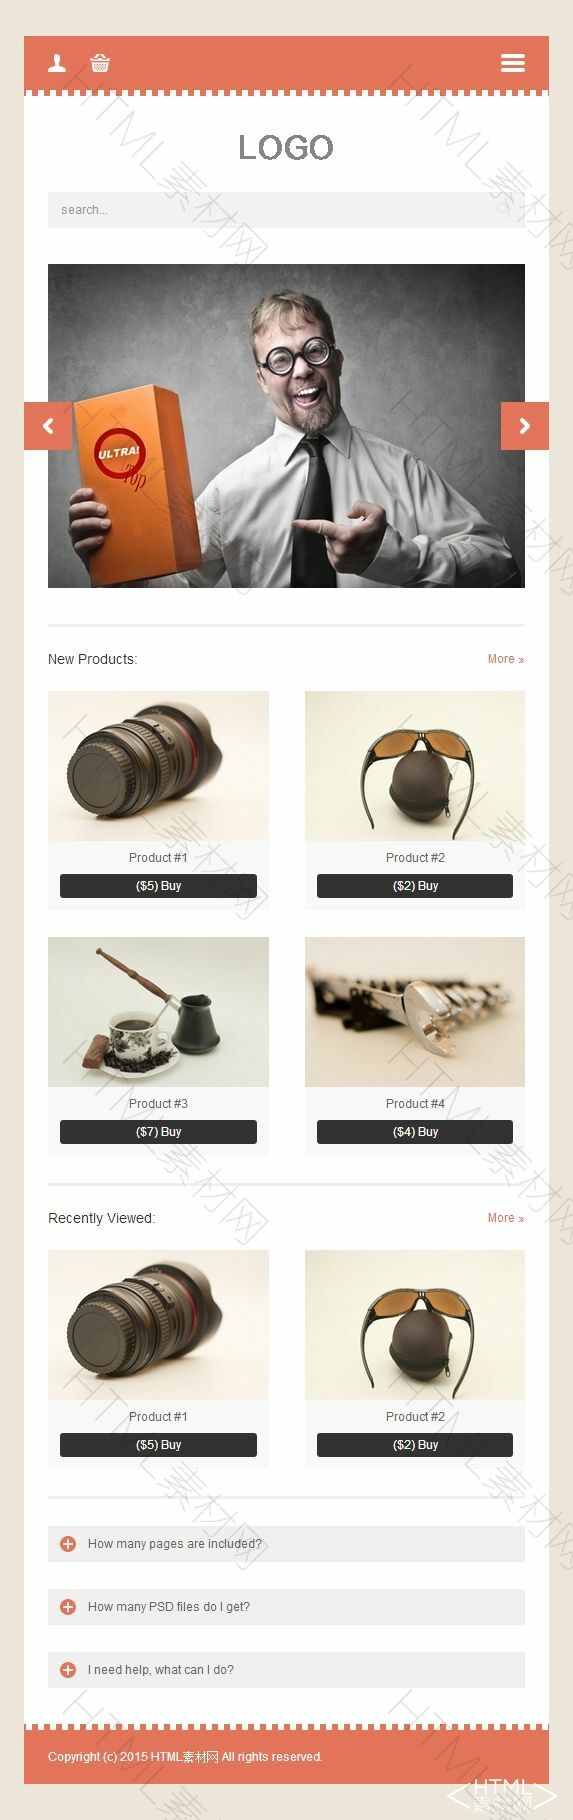
Task: Click the ($4) Buy button for Product #4
Action: 415,1132
